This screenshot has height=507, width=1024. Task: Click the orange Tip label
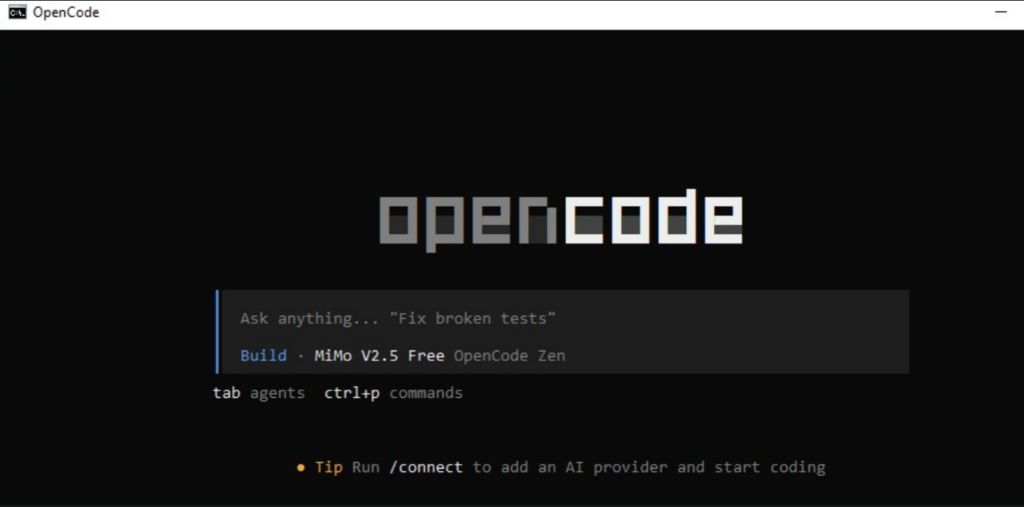328,468
